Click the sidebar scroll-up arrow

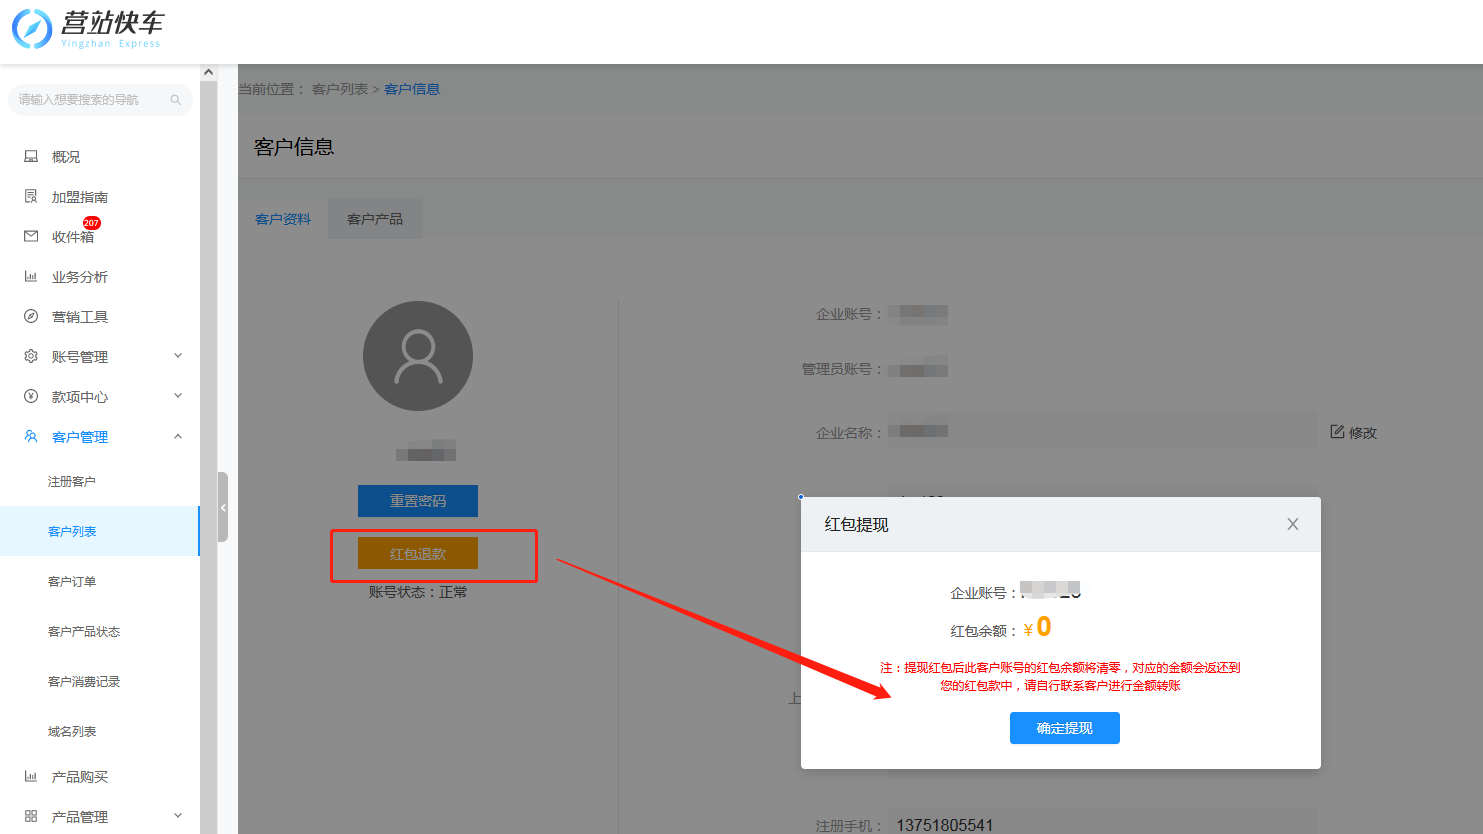(x=208, y=72)
